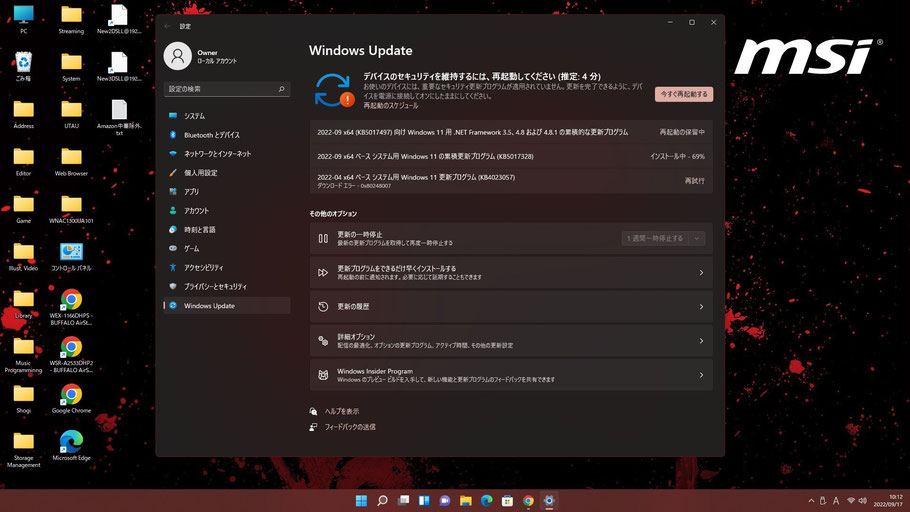
Task: Click the volume tray icon
Action: click(862, 501)
